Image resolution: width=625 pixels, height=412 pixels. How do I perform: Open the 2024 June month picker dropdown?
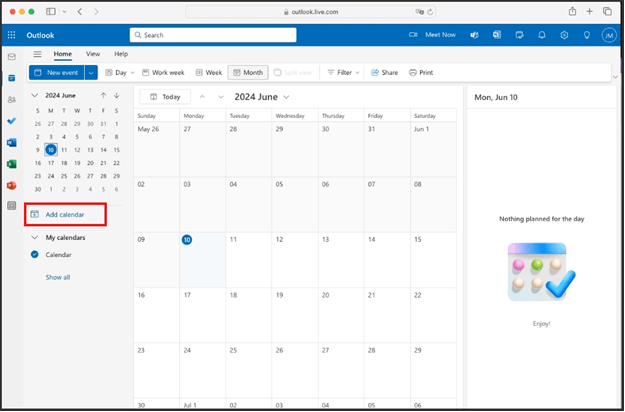click(286, 97)
